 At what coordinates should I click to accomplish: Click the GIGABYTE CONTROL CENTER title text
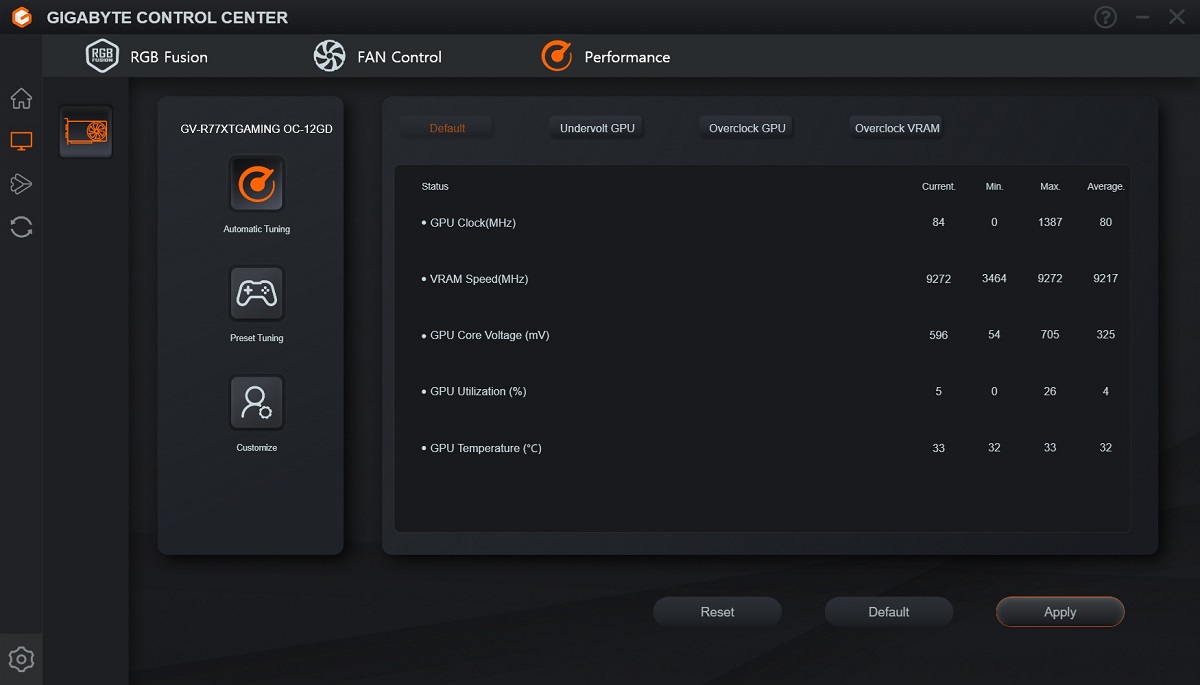coord(167,18)
